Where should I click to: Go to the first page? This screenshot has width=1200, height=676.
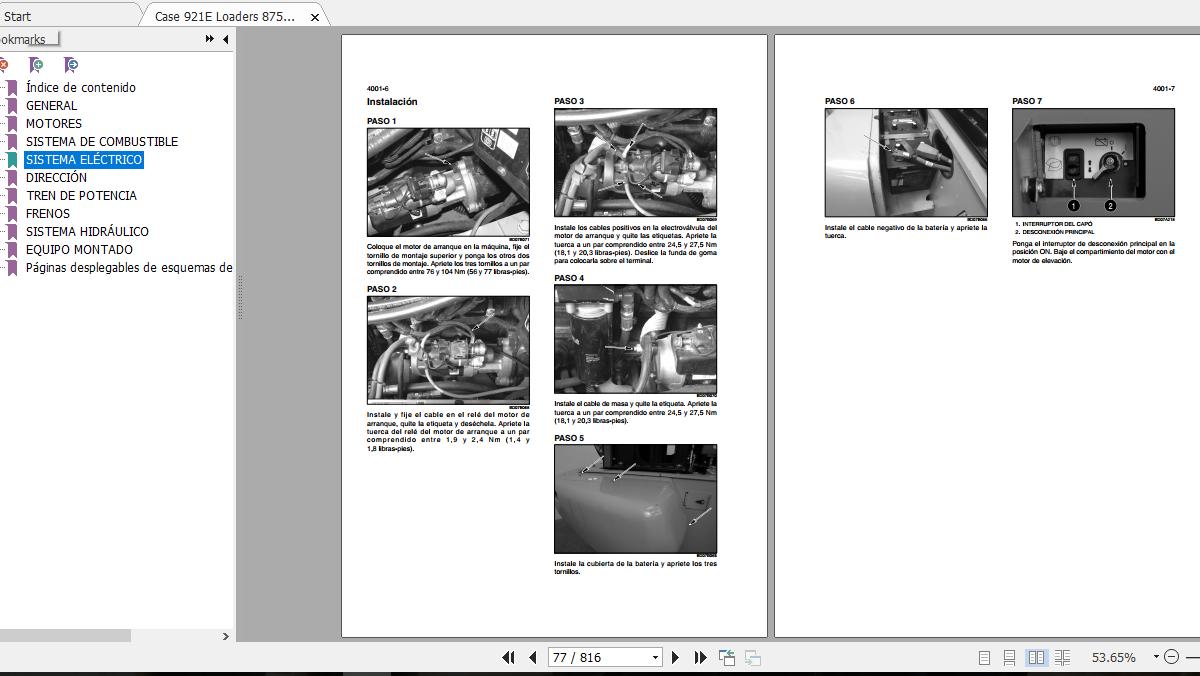510,658
